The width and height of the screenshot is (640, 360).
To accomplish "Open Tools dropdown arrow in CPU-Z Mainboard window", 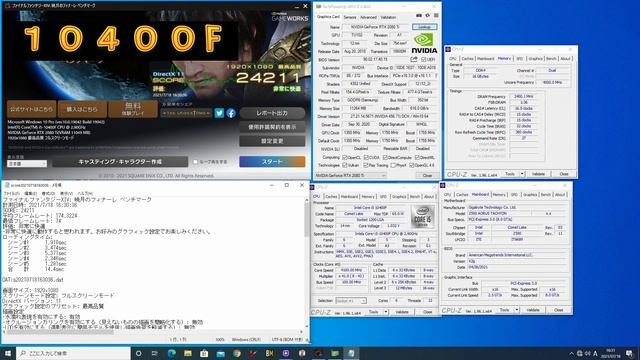I will click(517, 310).
